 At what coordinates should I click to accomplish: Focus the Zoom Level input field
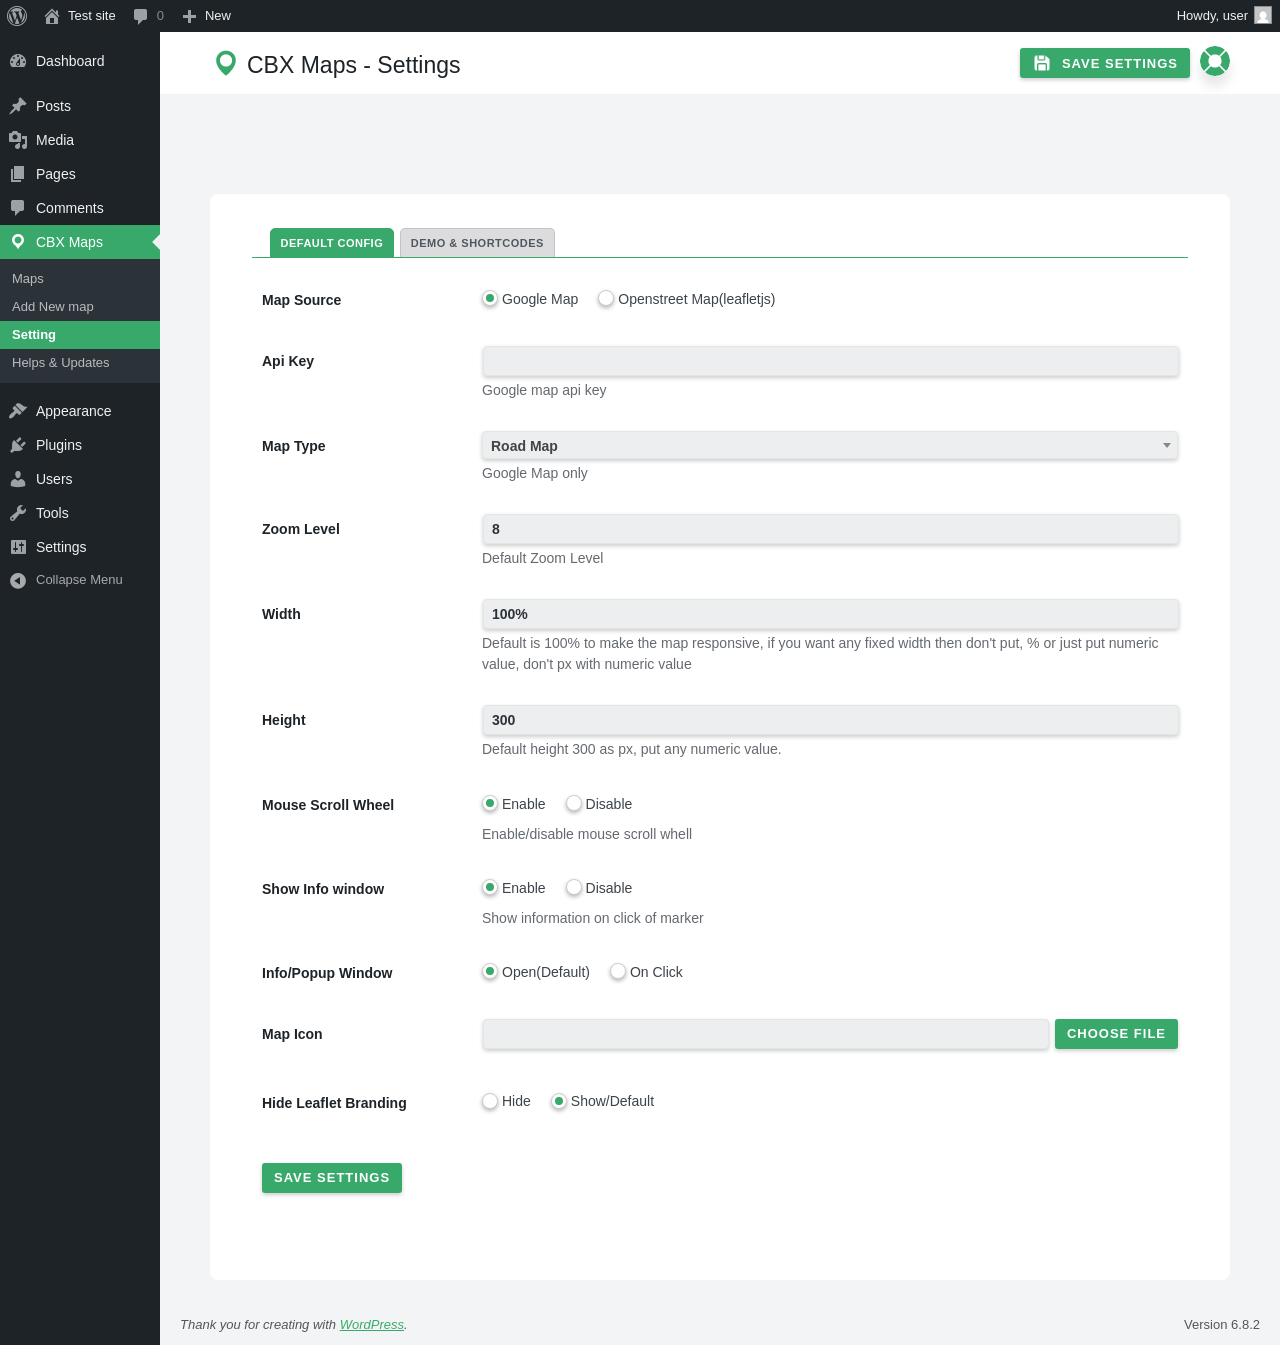pyautogui.click(x=830, y=529)
